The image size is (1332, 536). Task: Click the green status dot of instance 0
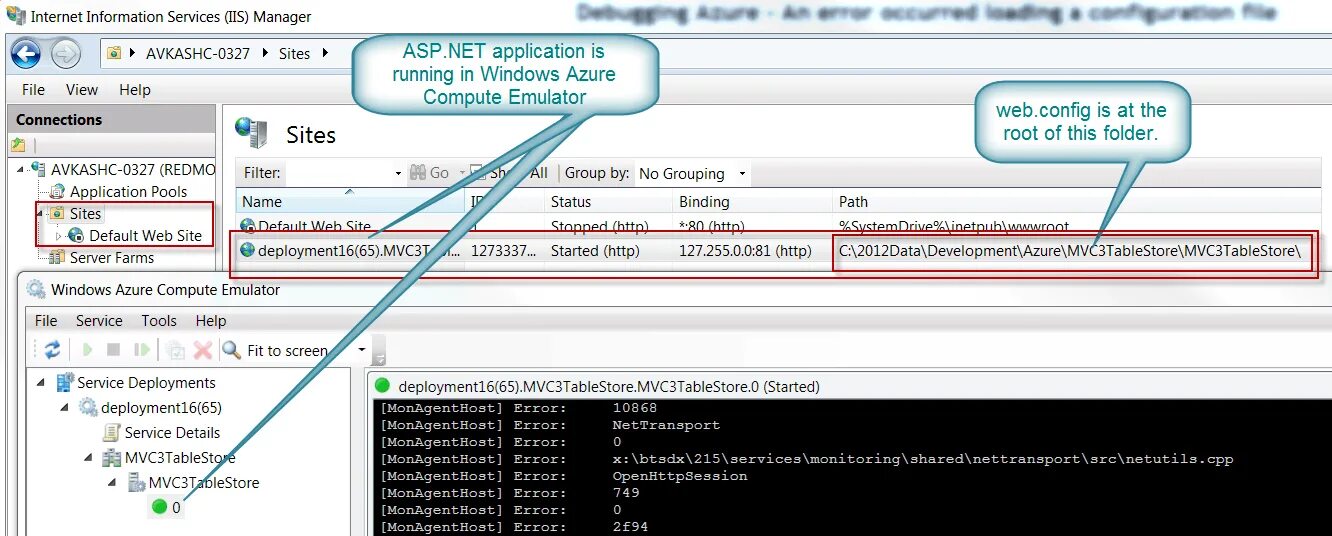click(x=159, y=507)
